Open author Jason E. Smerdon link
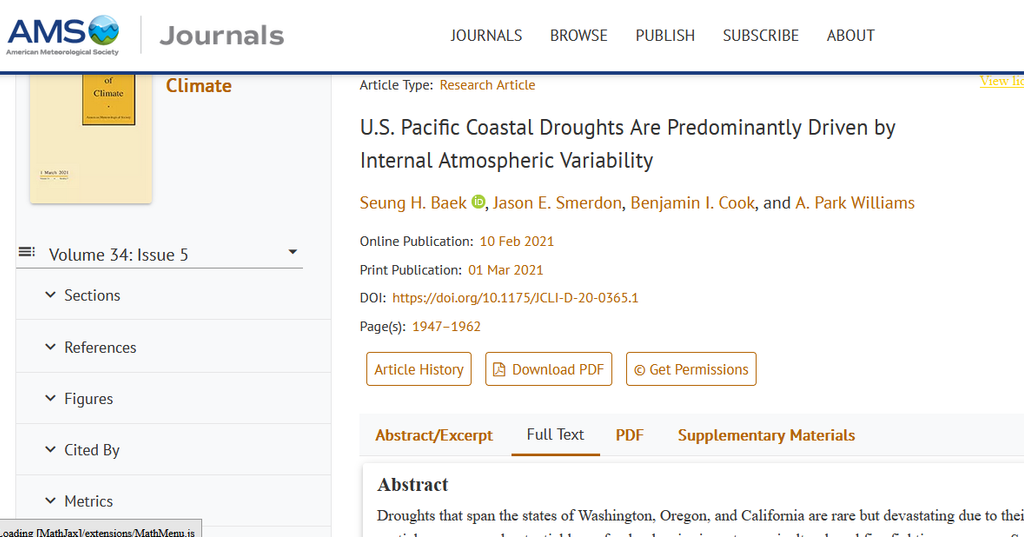The image size is (1024, 537). (x=557, y=203)
